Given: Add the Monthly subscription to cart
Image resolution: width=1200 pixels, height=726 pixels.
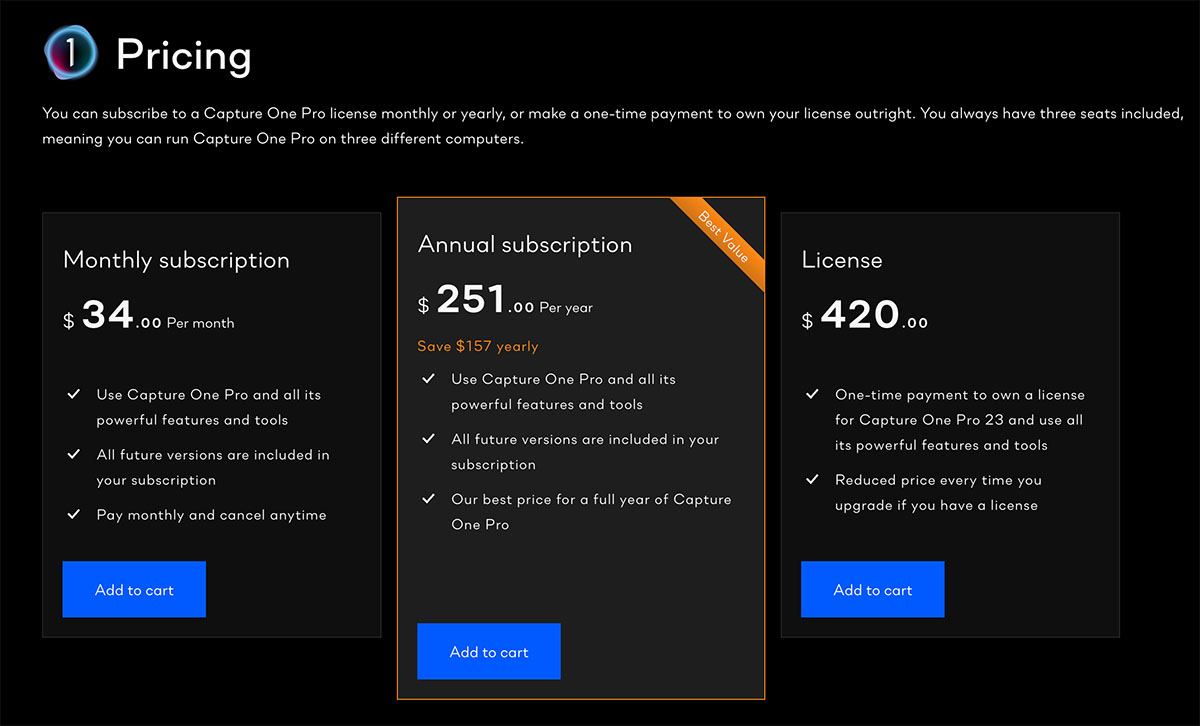Looking at the screenshot, I should click(x=134, y=590).
